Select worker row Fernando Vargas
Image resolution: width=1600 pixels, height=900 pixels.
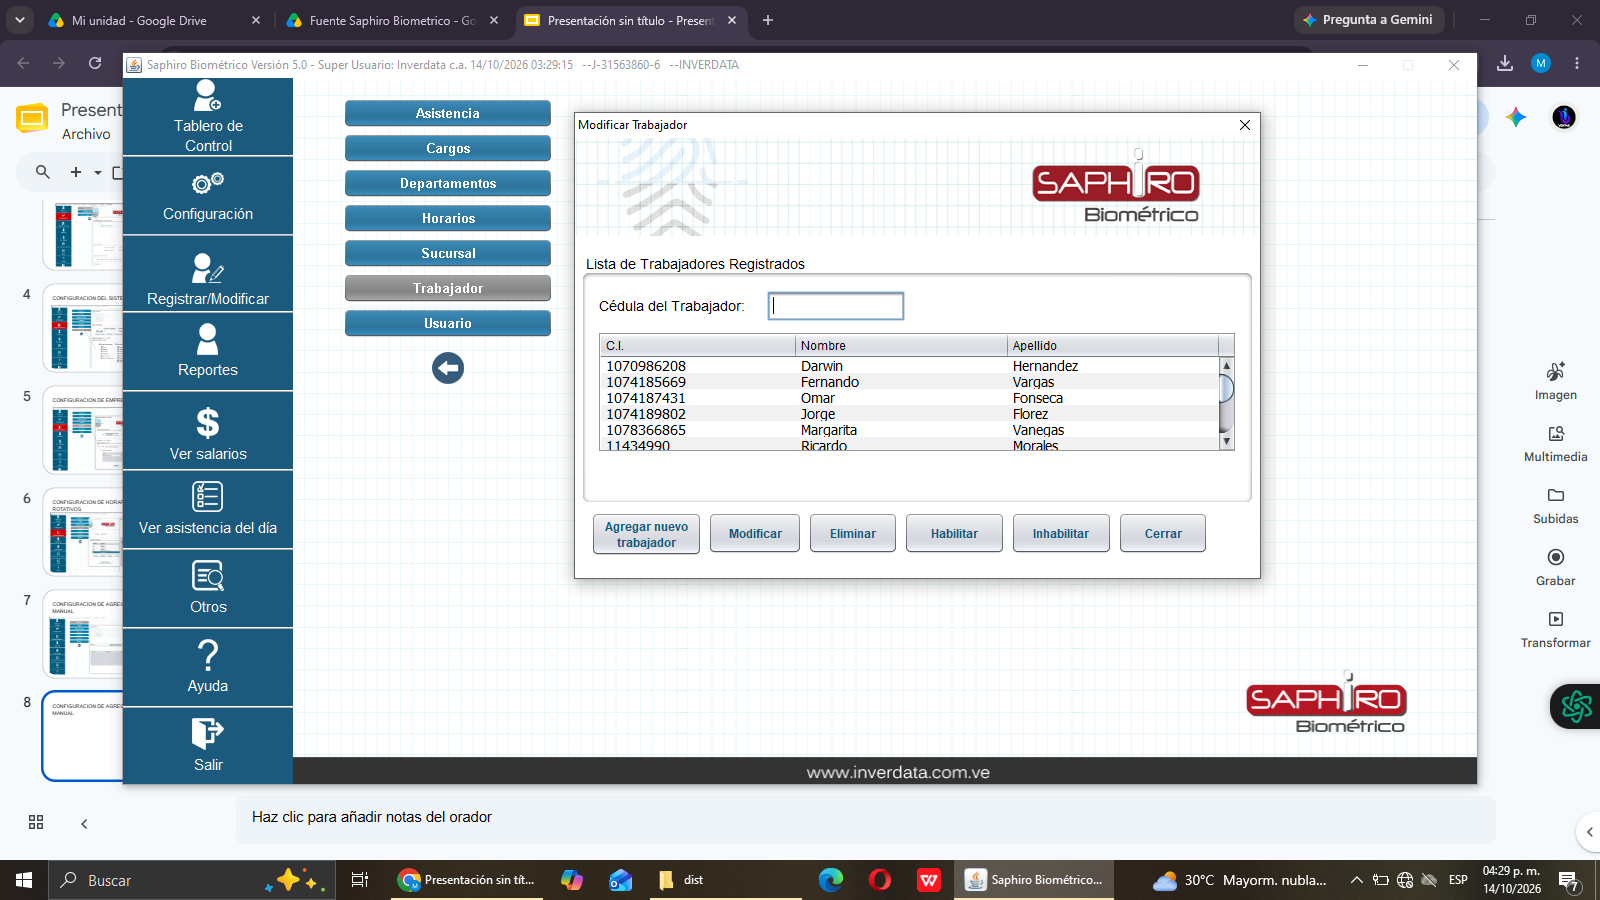point(909,382)
